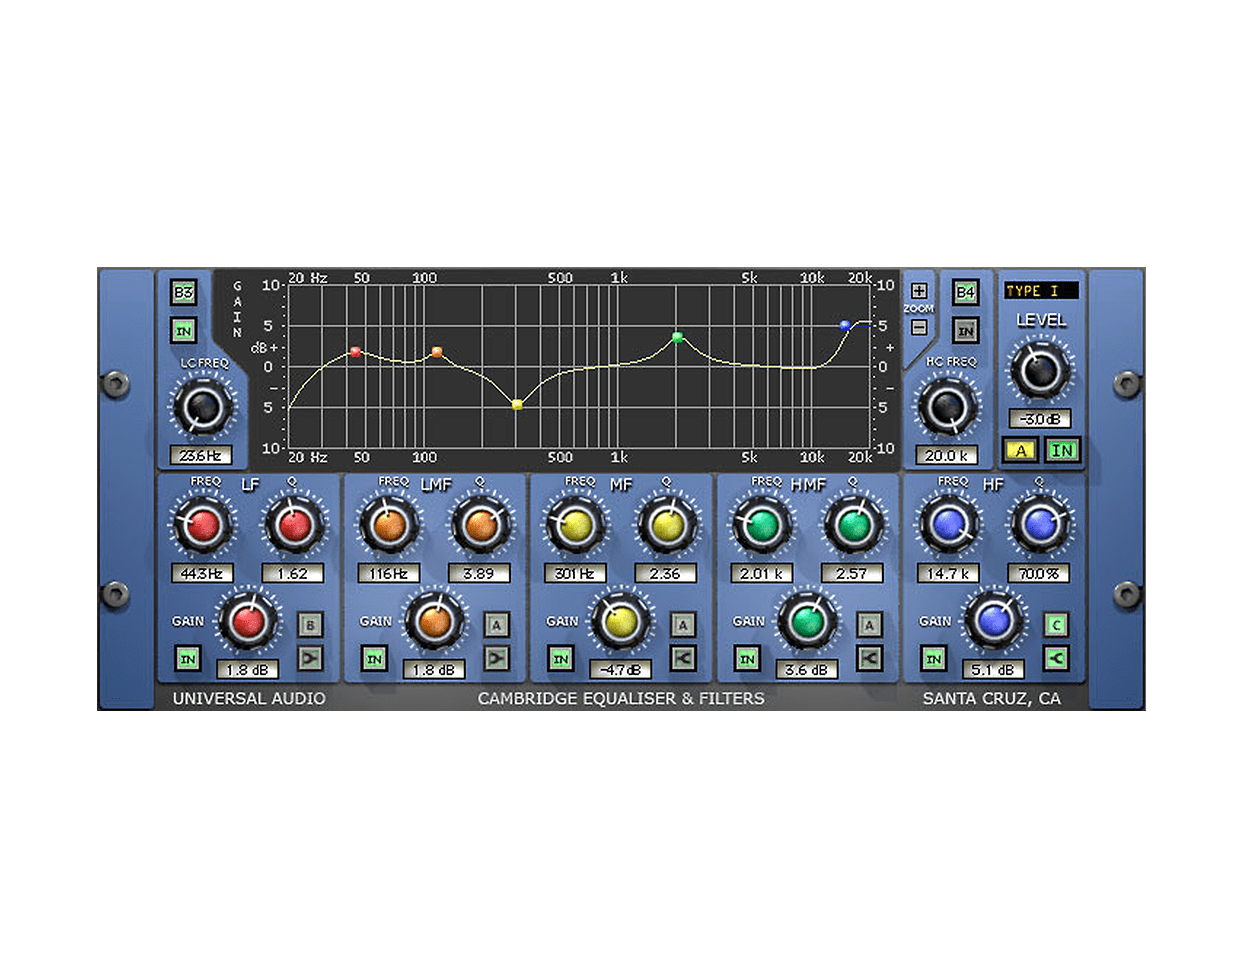Click the B3 low-cut filter type selector
Viewport: 1248px width, 980px height.
[x=183, y=292]
